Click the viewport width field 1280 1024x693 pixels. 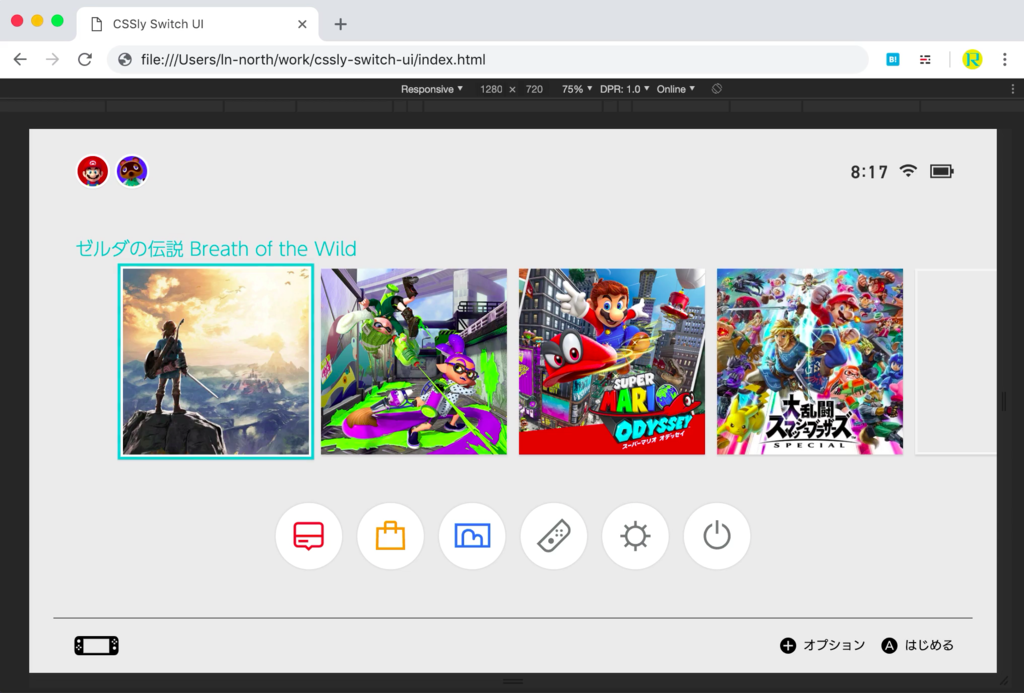point(491,89)
